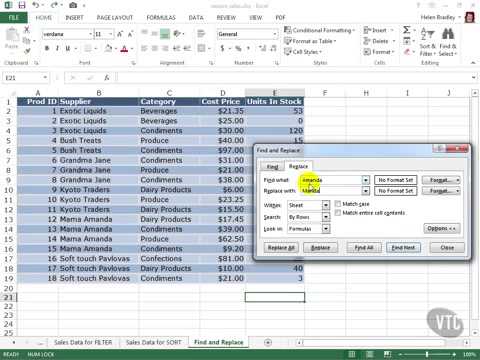This screenshot has height=360, width=480.
Task: Click the Replace with input field
Action: [x=330, y=191]
